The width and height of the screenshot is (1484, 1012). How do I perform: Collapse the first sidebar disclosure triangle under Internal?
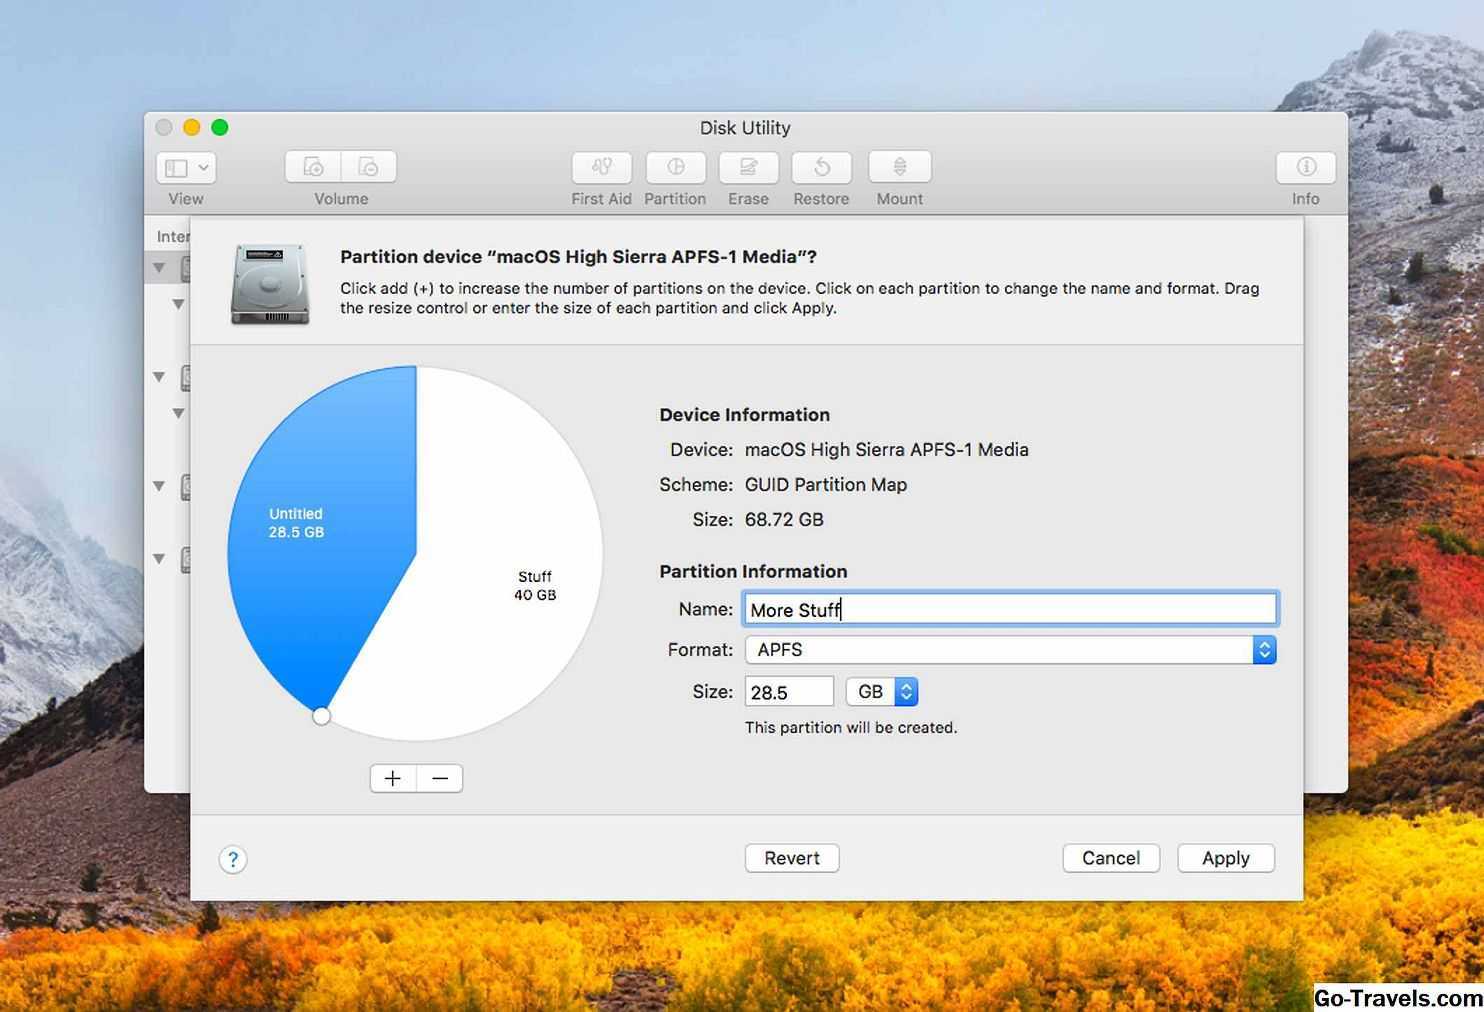[159, 268]
